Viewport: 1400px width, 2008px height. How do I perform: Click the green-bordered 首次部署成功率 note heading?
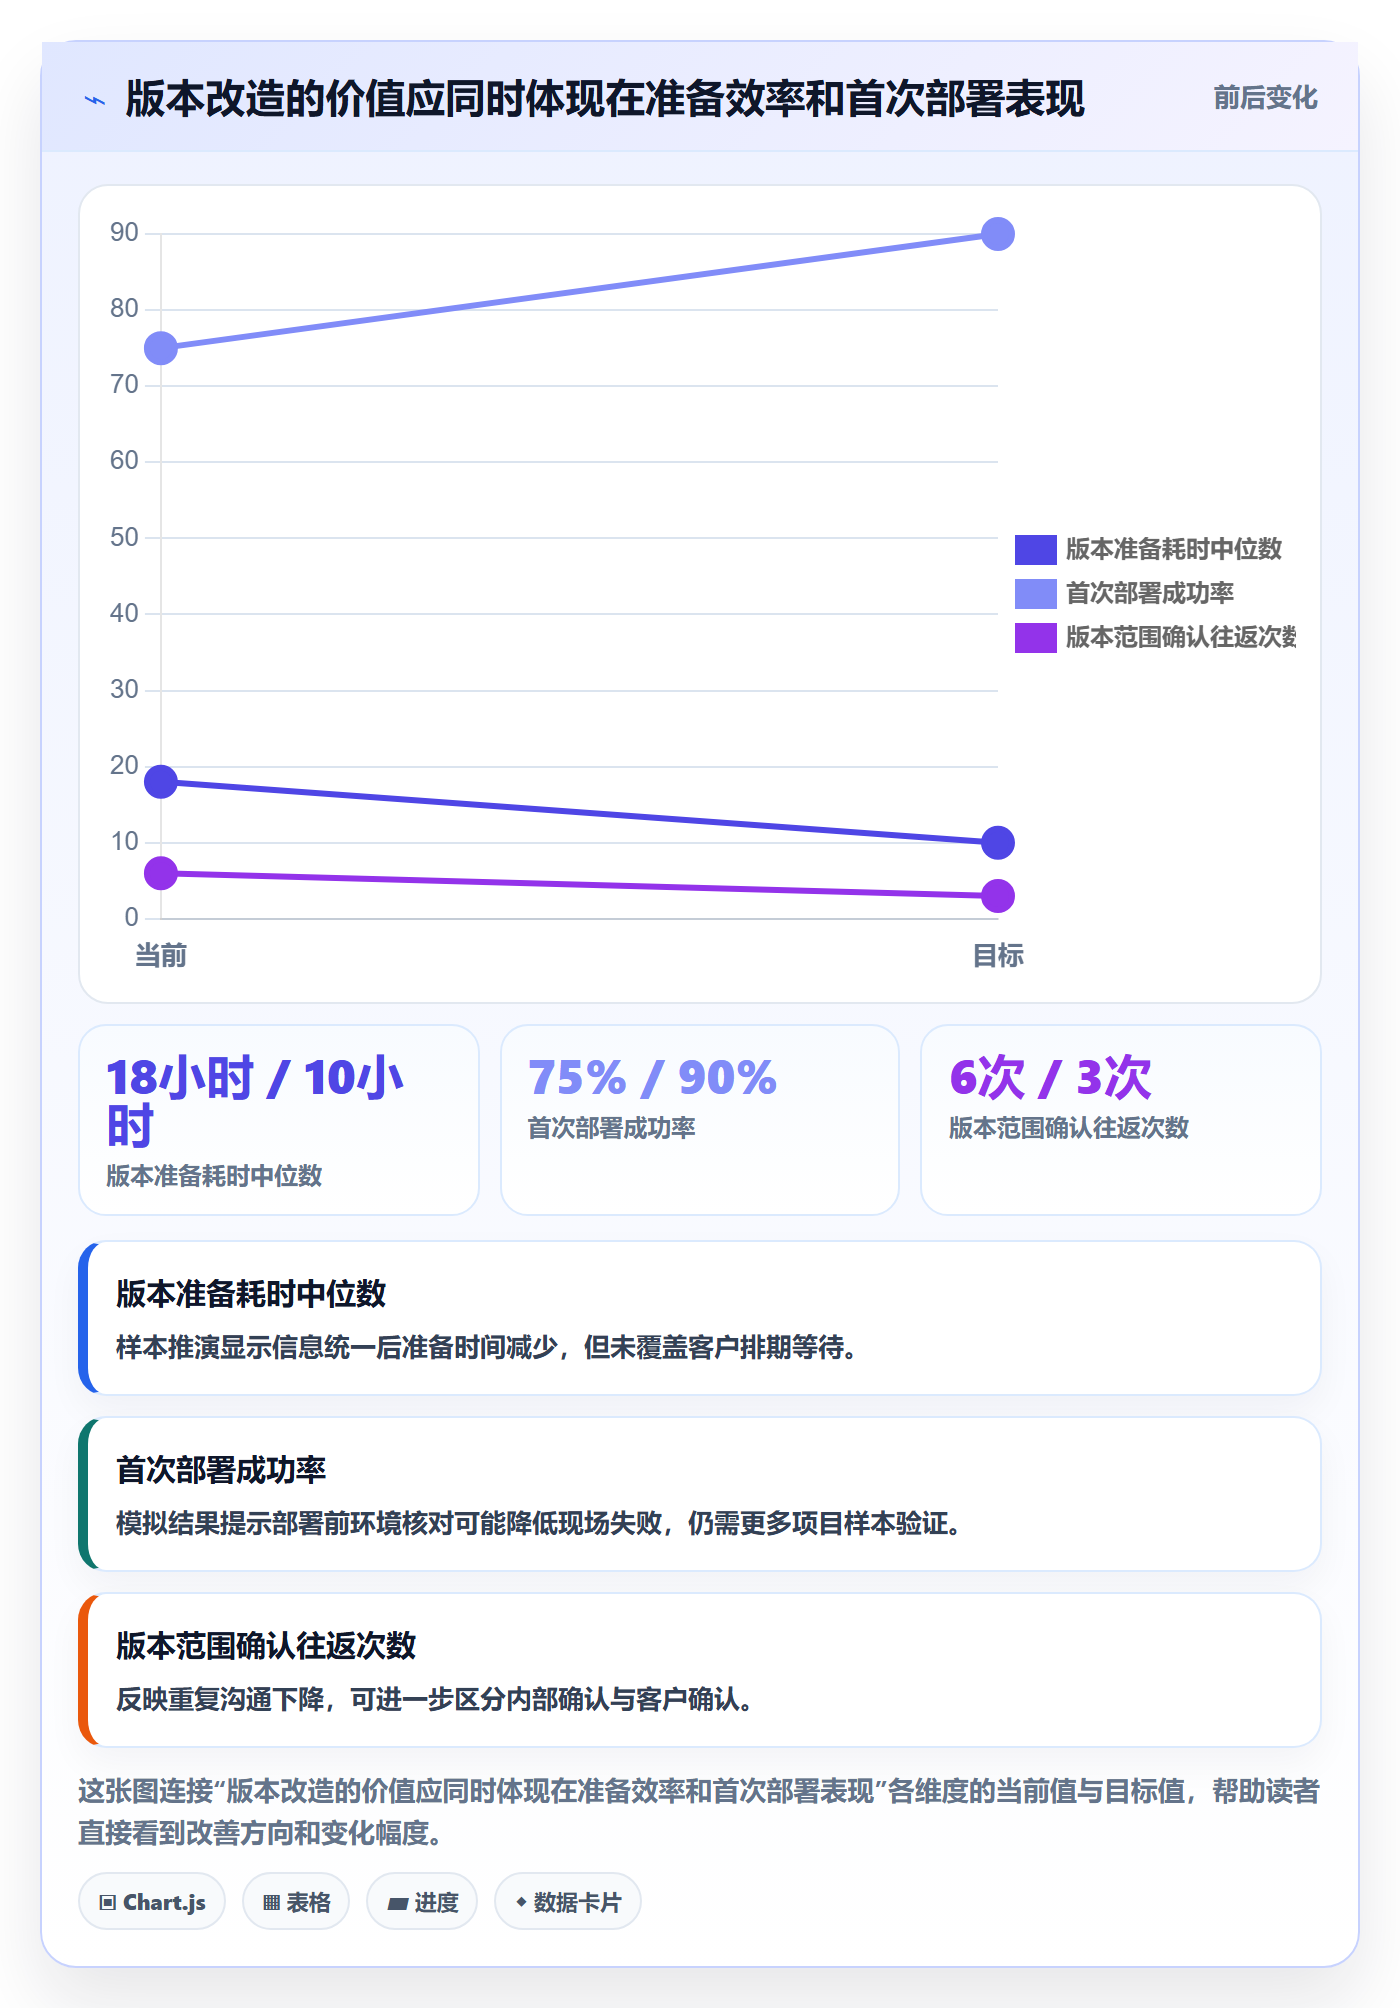[x=221, y=1470]
